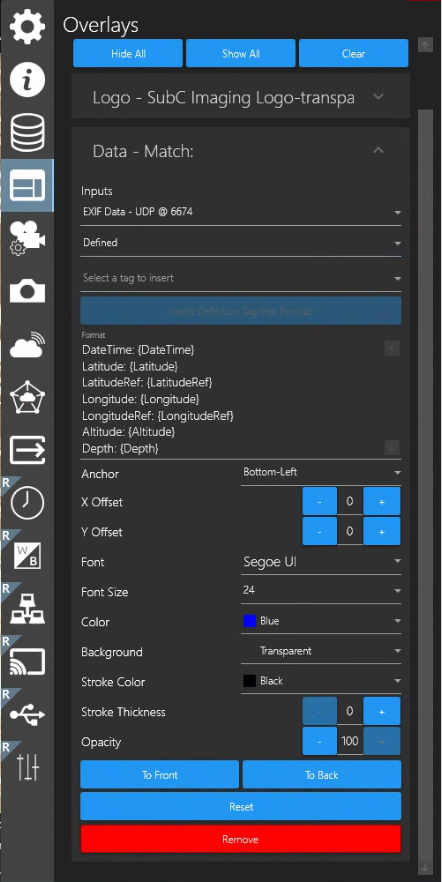Open the EXIF Data input dropdown
The width and height of the screenshot is (442, 882).
[x=241, y=212]
